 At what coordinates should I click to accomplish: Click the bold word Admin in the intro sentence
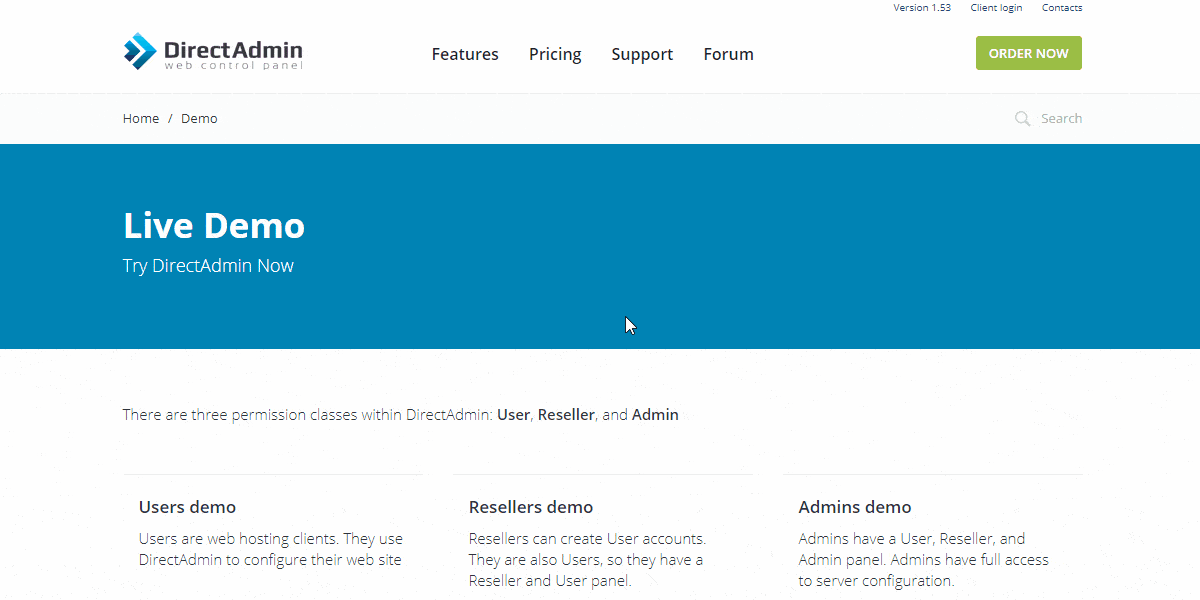point(655,414)
